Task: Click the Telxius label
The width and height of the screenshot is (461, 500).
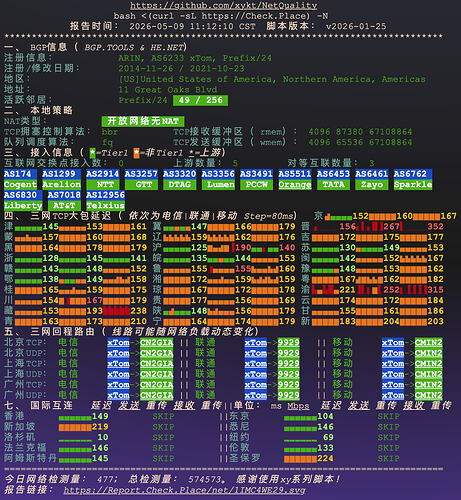Action: click(106, 205)
